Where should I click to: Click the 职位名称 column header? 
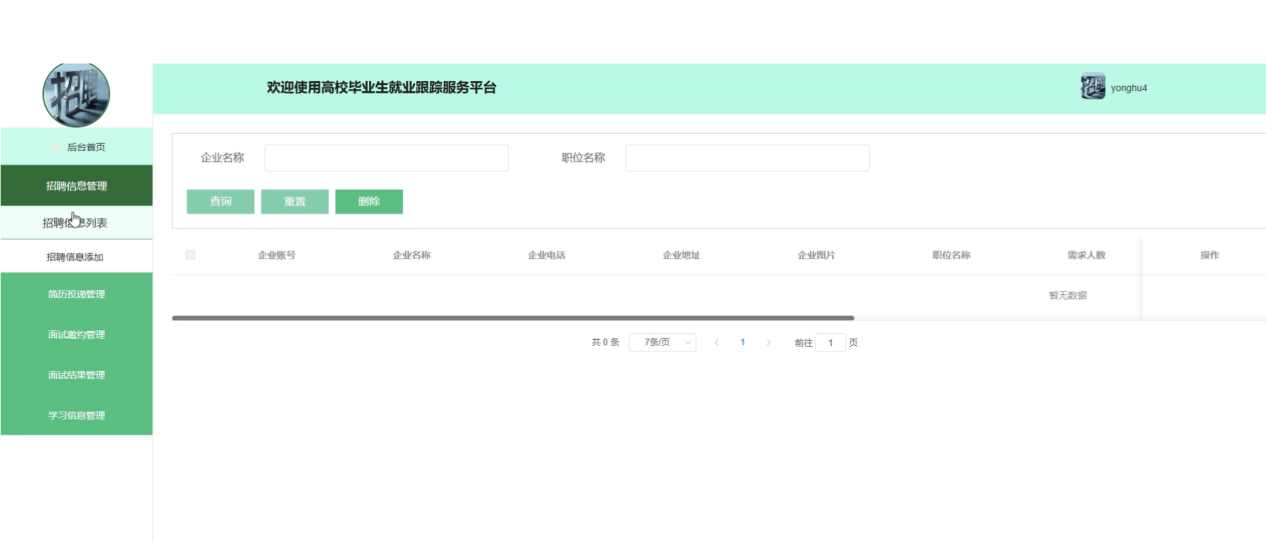tap(951, 256)
